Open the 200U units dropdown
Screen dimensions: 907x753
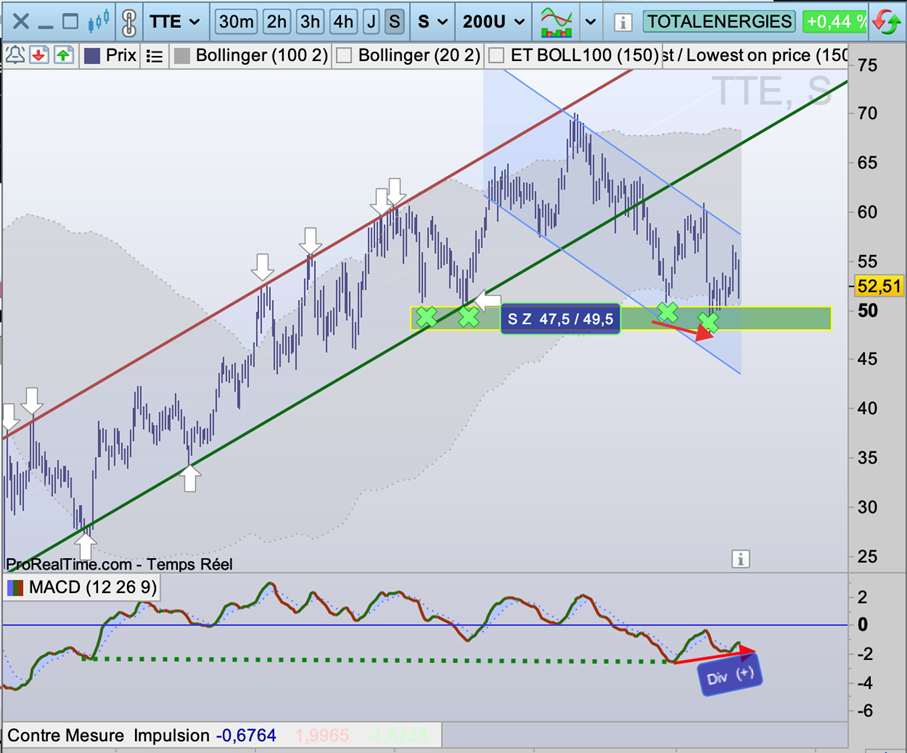point(493,22)
